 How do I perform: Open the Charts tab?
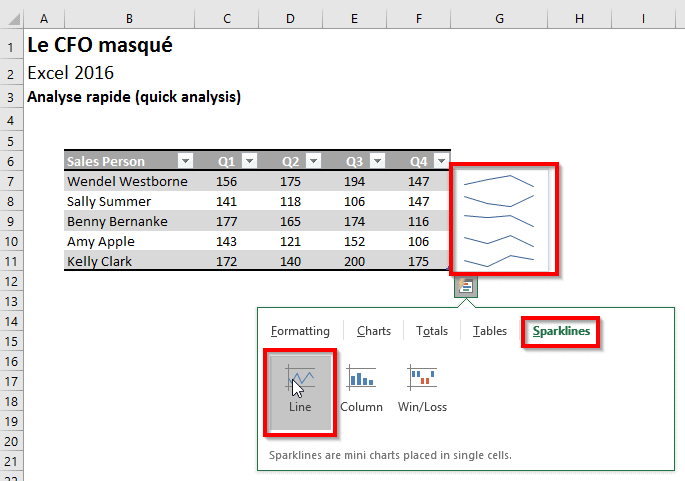click(x=374, y=331)
